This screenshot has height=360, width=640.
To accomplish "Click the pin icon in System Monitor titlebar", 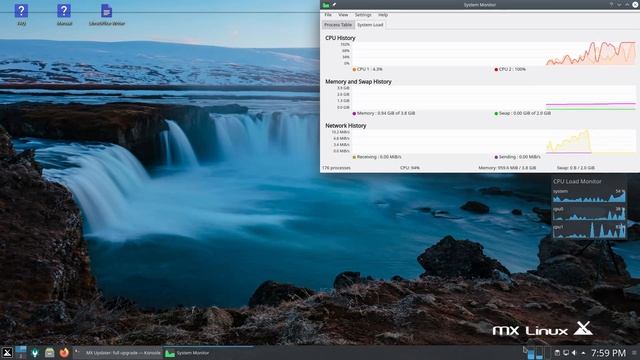I will point(334,5).
